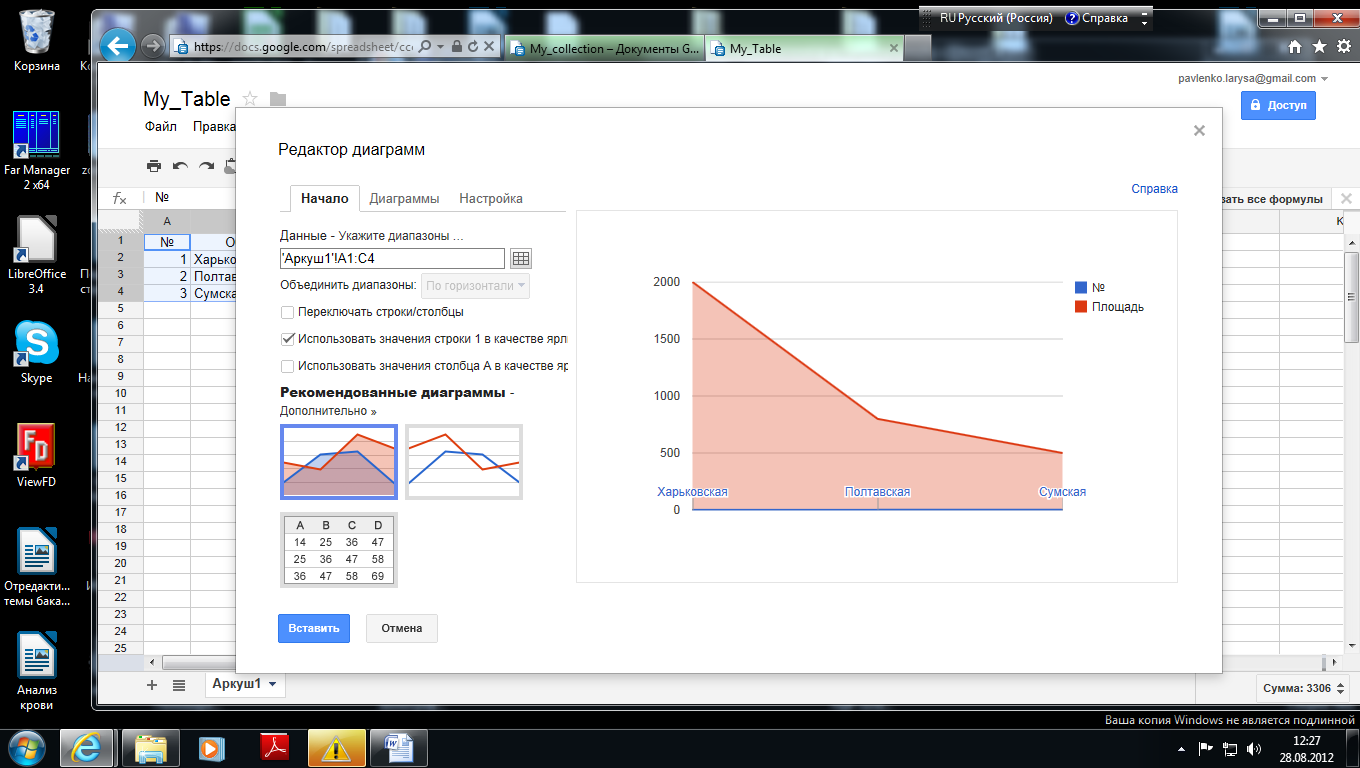Viewport: 1360px width, 768px height.
Task: Open Adobe Reader from the taskbar
Action: click(x=273, y=747)
